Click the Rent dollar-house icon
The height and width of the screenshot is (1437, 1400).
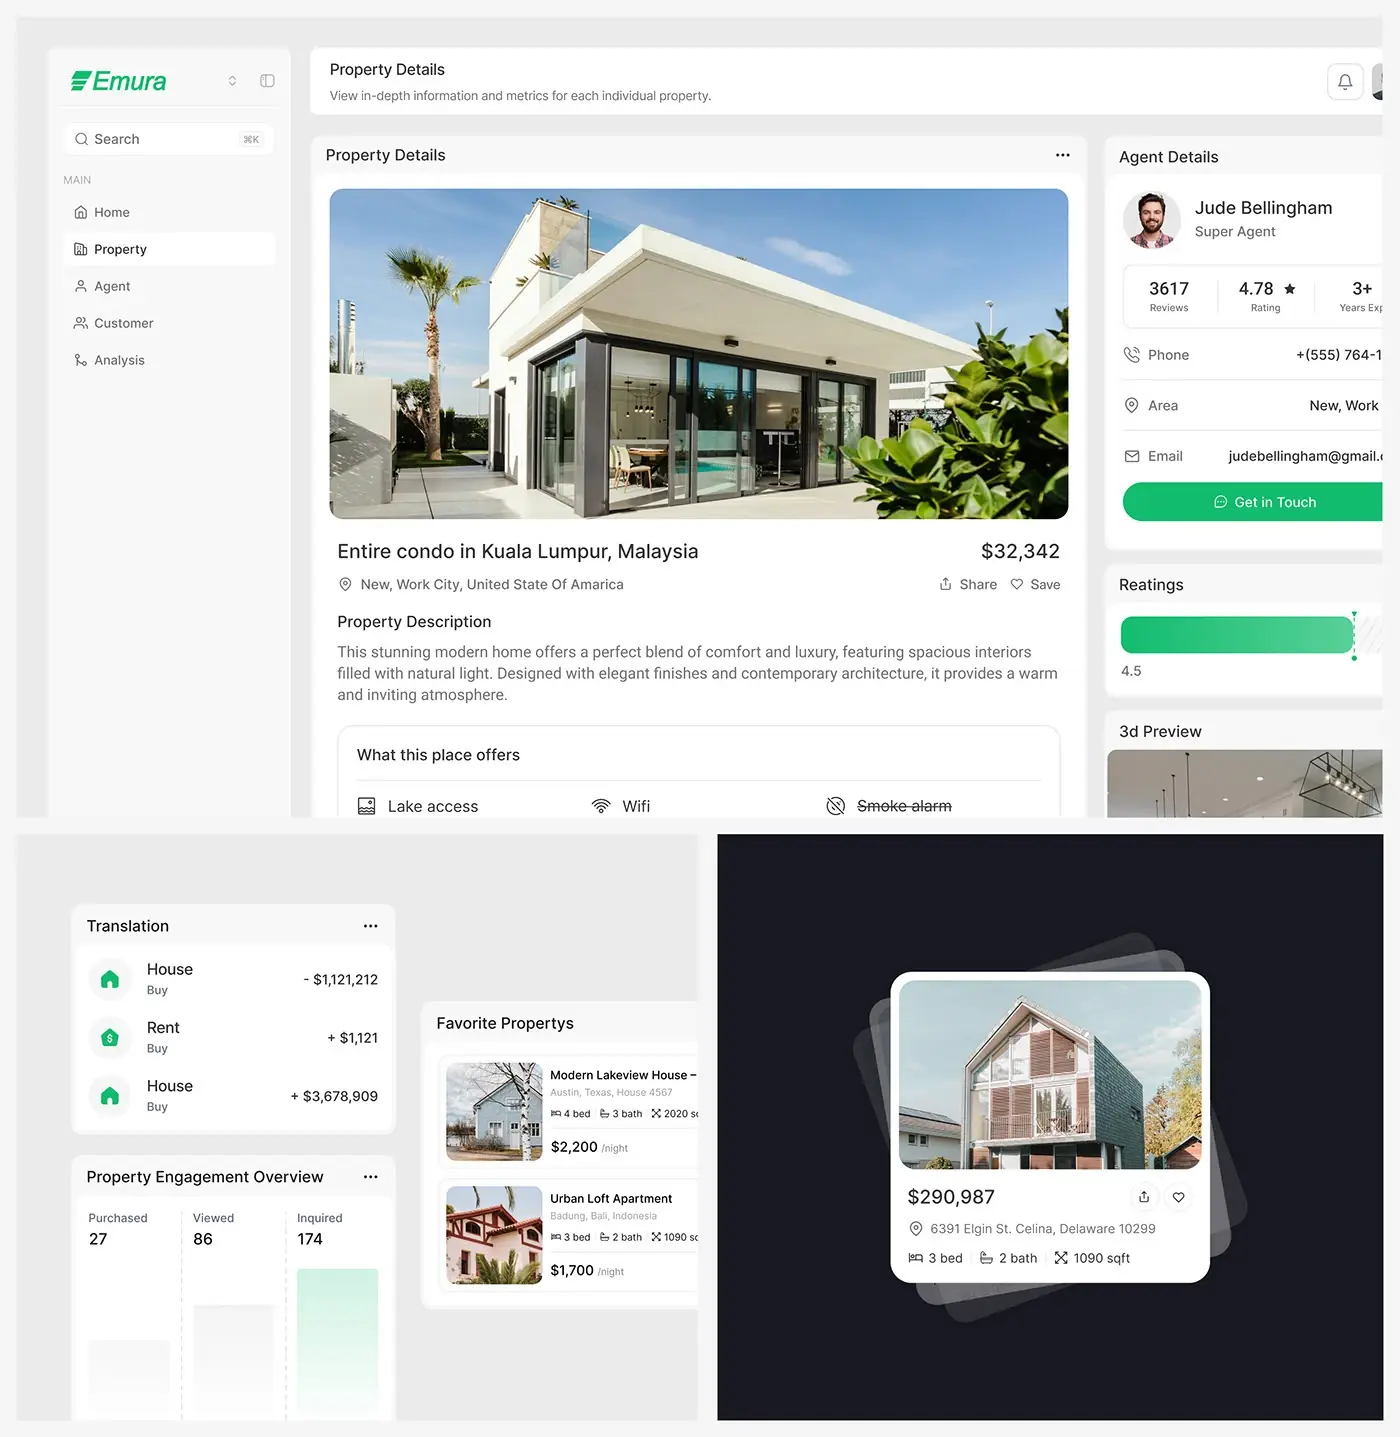pos(110,1038)
